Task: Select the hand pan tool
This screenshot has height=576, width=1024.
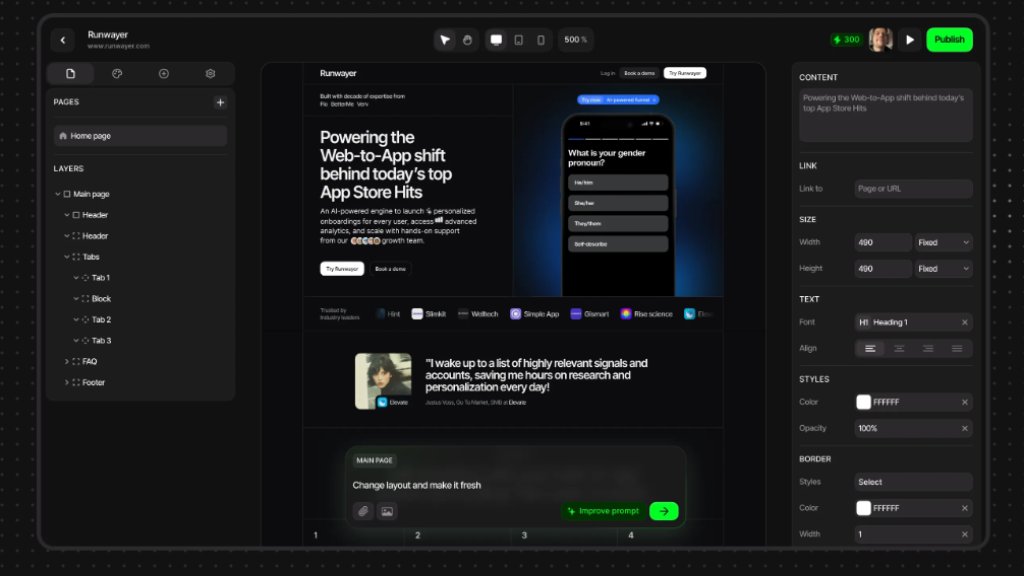Action: [x=468, y=40]
